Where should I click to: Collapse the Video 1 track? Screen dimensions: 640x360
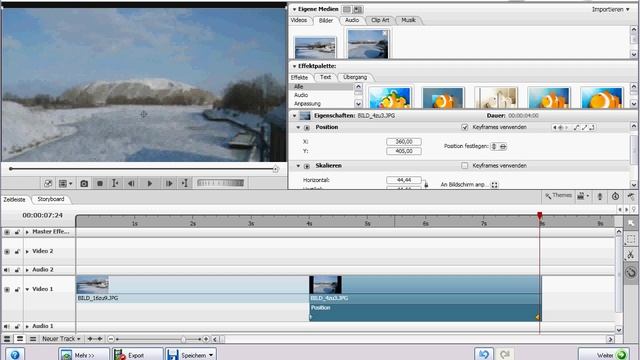click(x=27, y=289)
